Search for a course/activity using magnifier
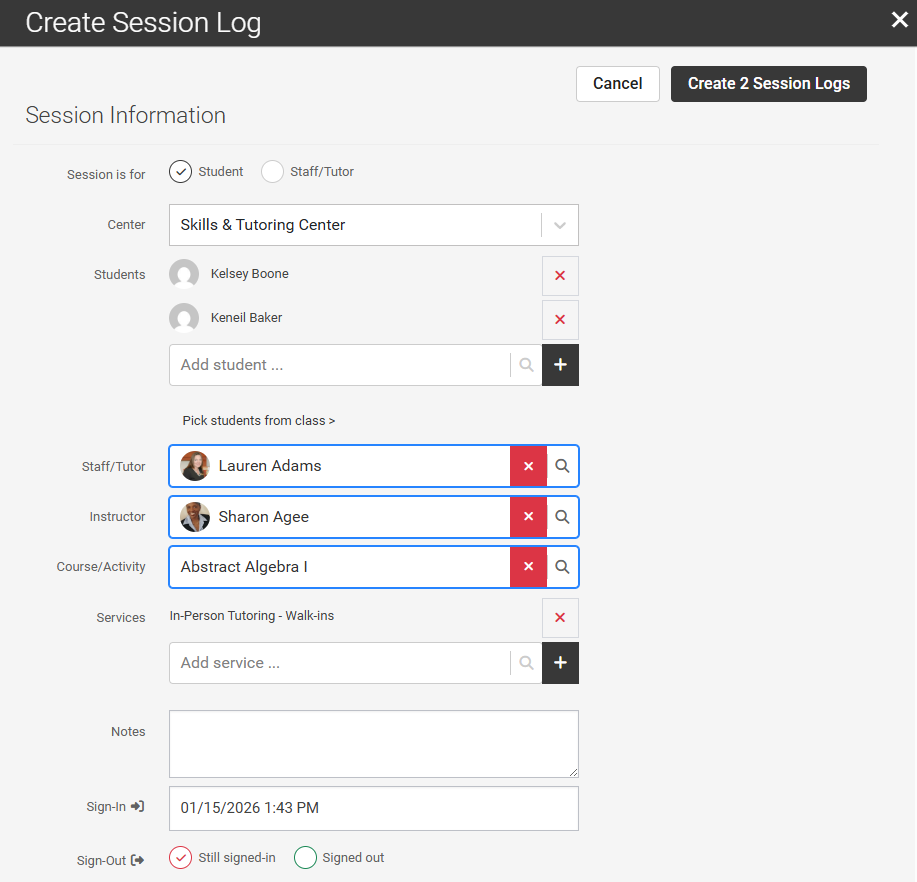The height and width of the screenshot is (882, 917). (563, 567)
